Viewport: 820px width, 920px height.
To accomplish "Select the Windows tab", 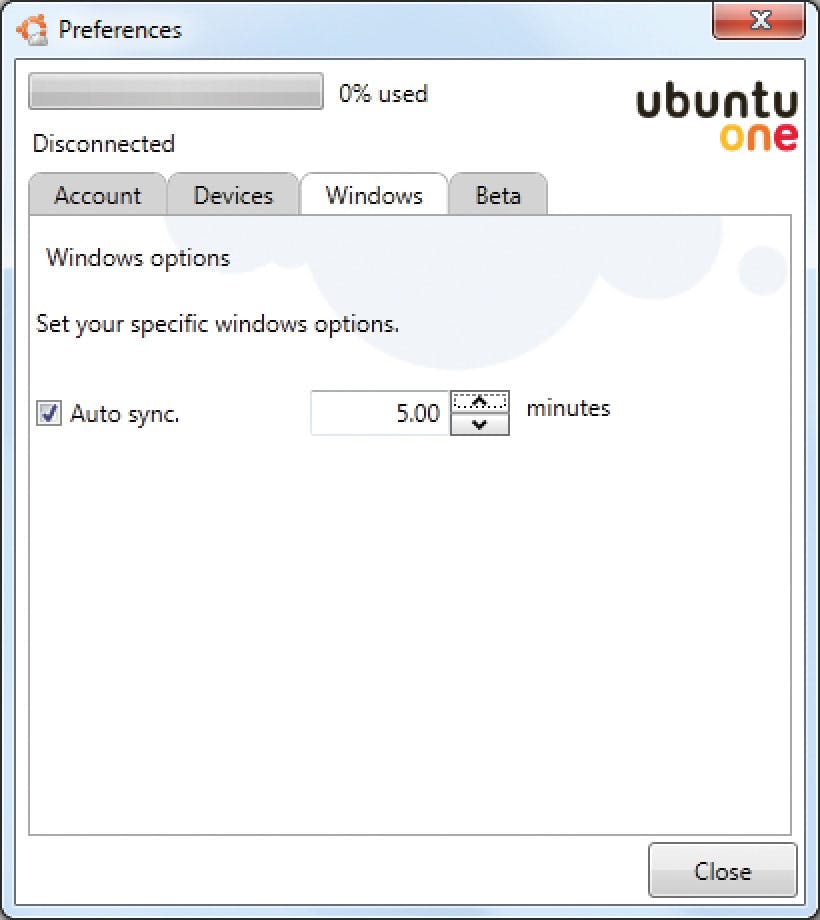I will click(374, 195).
